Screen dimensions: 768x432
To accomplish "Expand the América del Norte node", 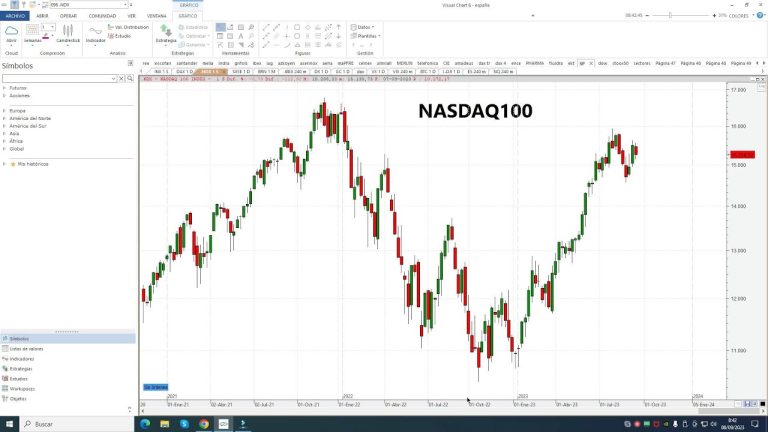I will coord(4,118).
